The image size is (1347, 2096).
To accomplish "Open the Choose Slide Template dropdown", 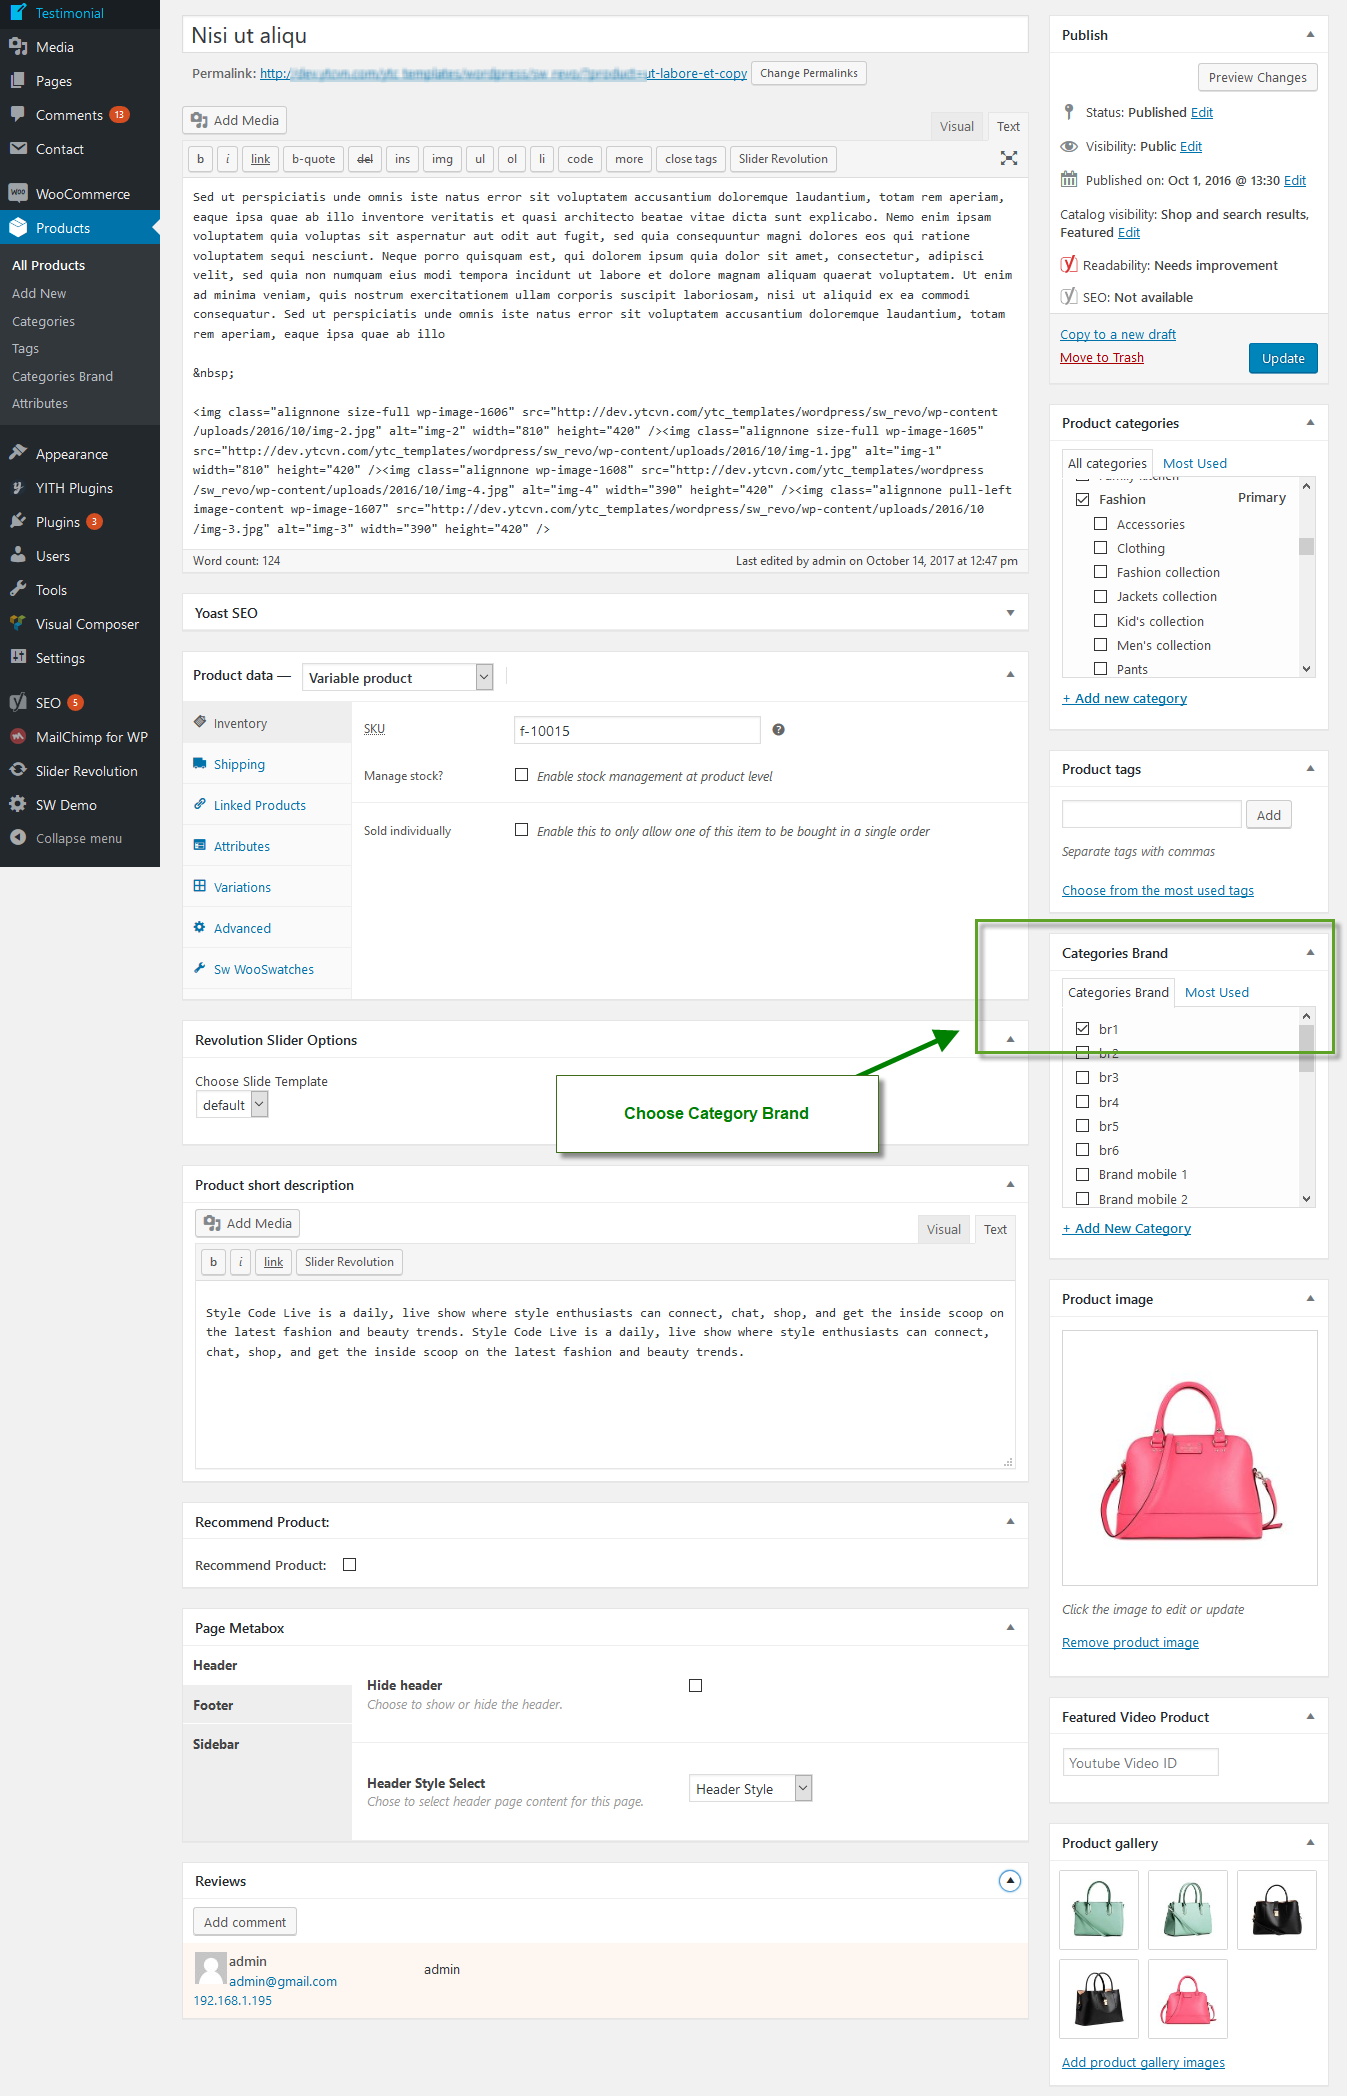I will [232, 1104].
